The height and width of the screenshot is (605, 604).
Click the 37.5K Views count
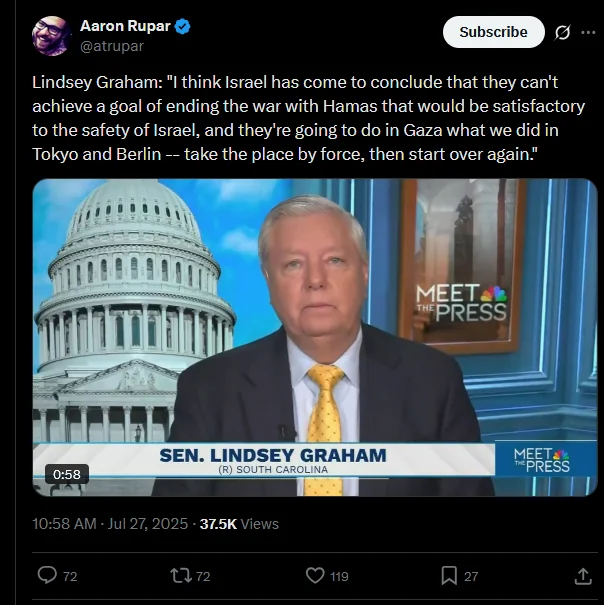point(239,524)
